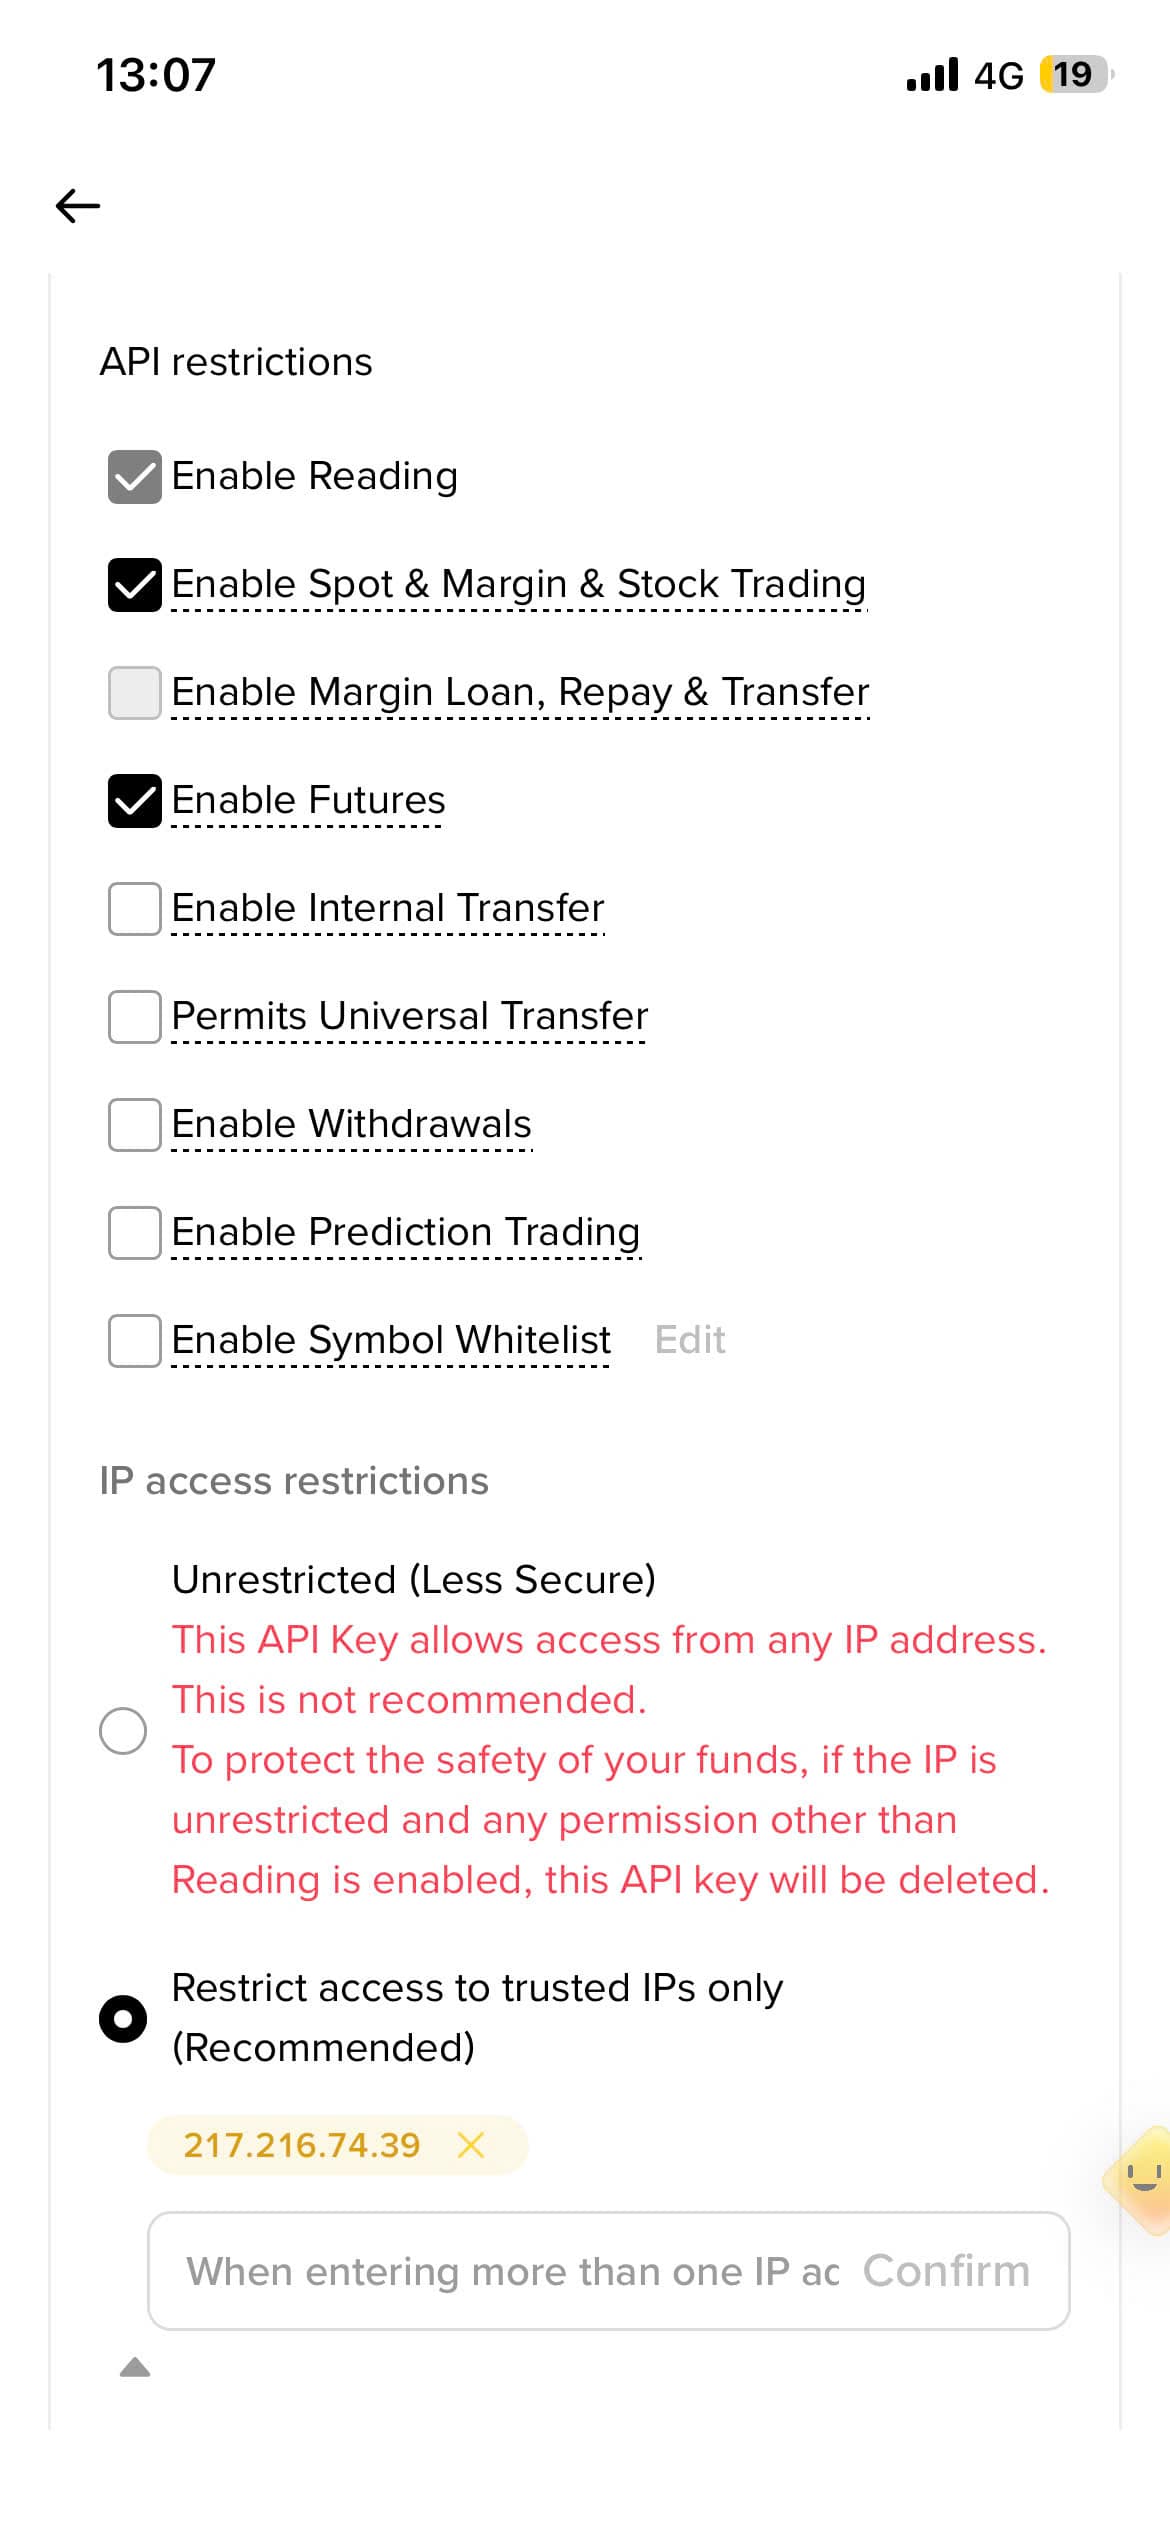Collapse section using the upward triangle arrow
Image resolution: width=1170 pixels, height=2532 pixels.
(x=135, y=2367)
